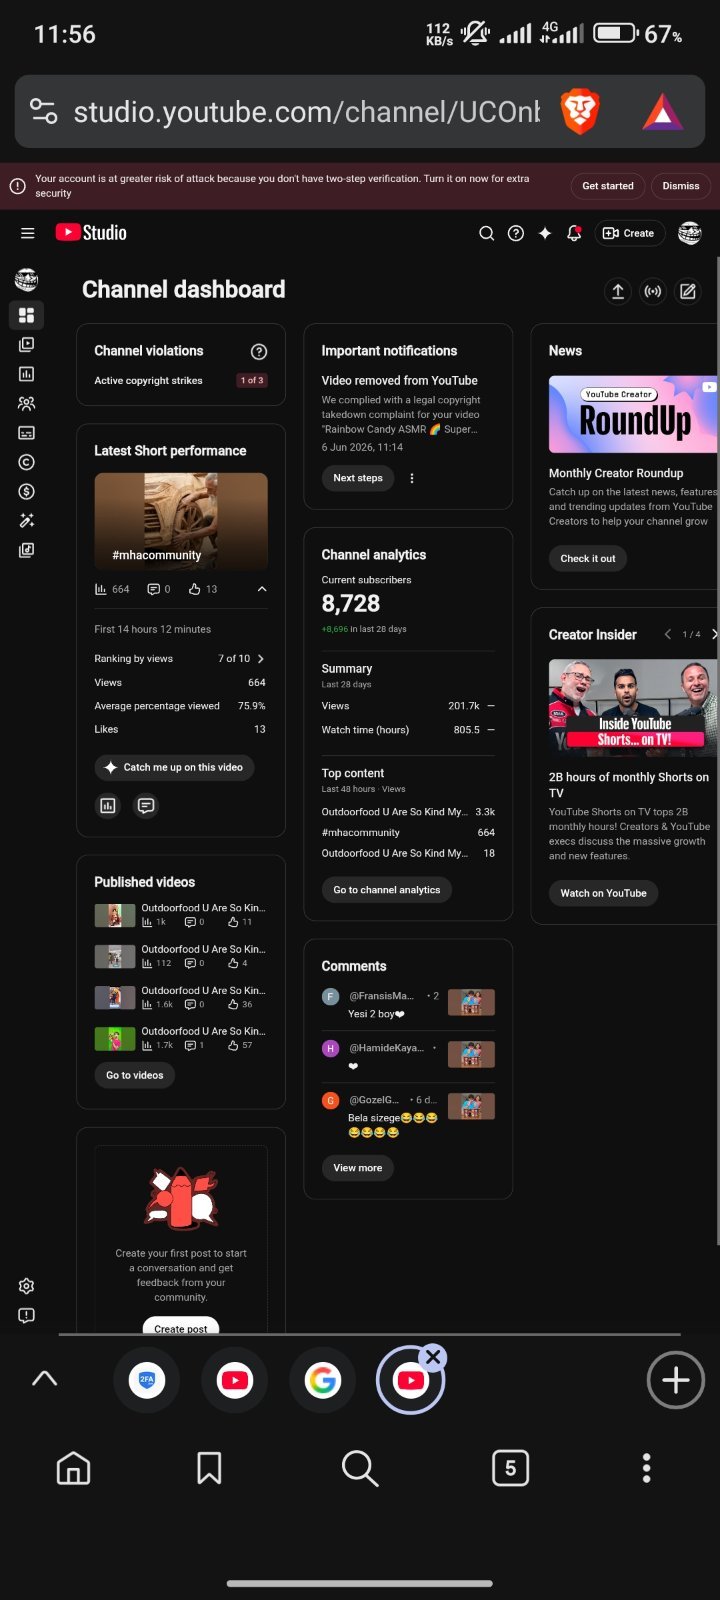The height and width of the screenshot is (1600, 720).
Task: Open Community in the left sidebar
Action: click(27, 403)
